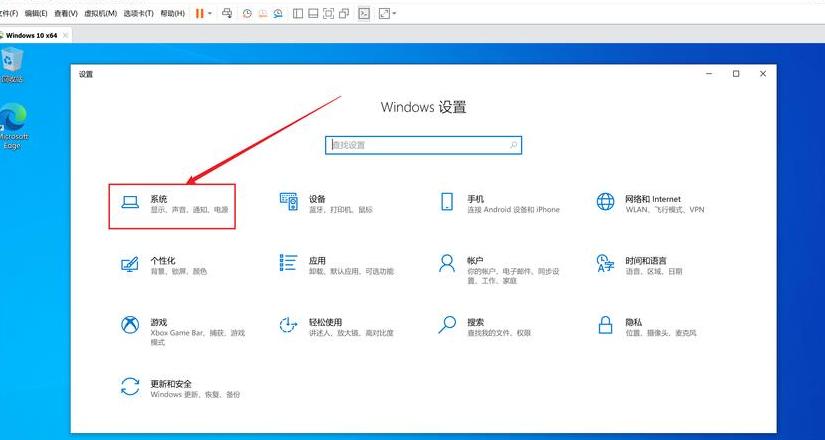825x440 pixels.
Task: Click the 系统 heading text
Action: tap(159, 199)
